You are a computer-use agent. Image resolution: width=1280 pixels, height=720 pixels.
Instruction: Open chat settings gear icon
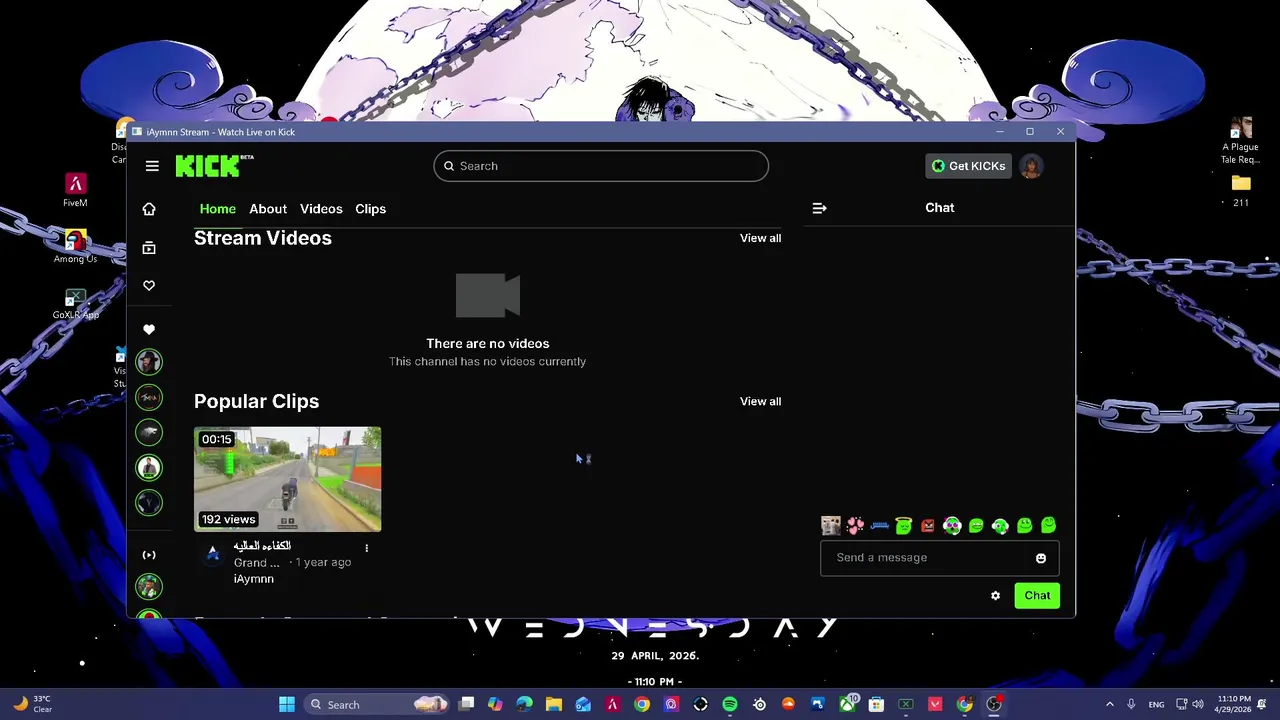tap(995, 596)
